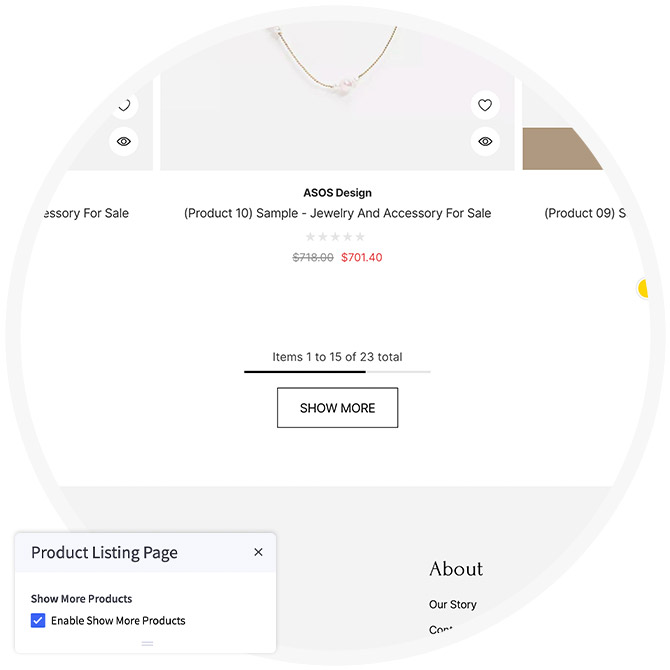The height and width of the screenshot is (670, 670).
Task: Click the panel's bottom drag handle
Action: tap(147, 643)
